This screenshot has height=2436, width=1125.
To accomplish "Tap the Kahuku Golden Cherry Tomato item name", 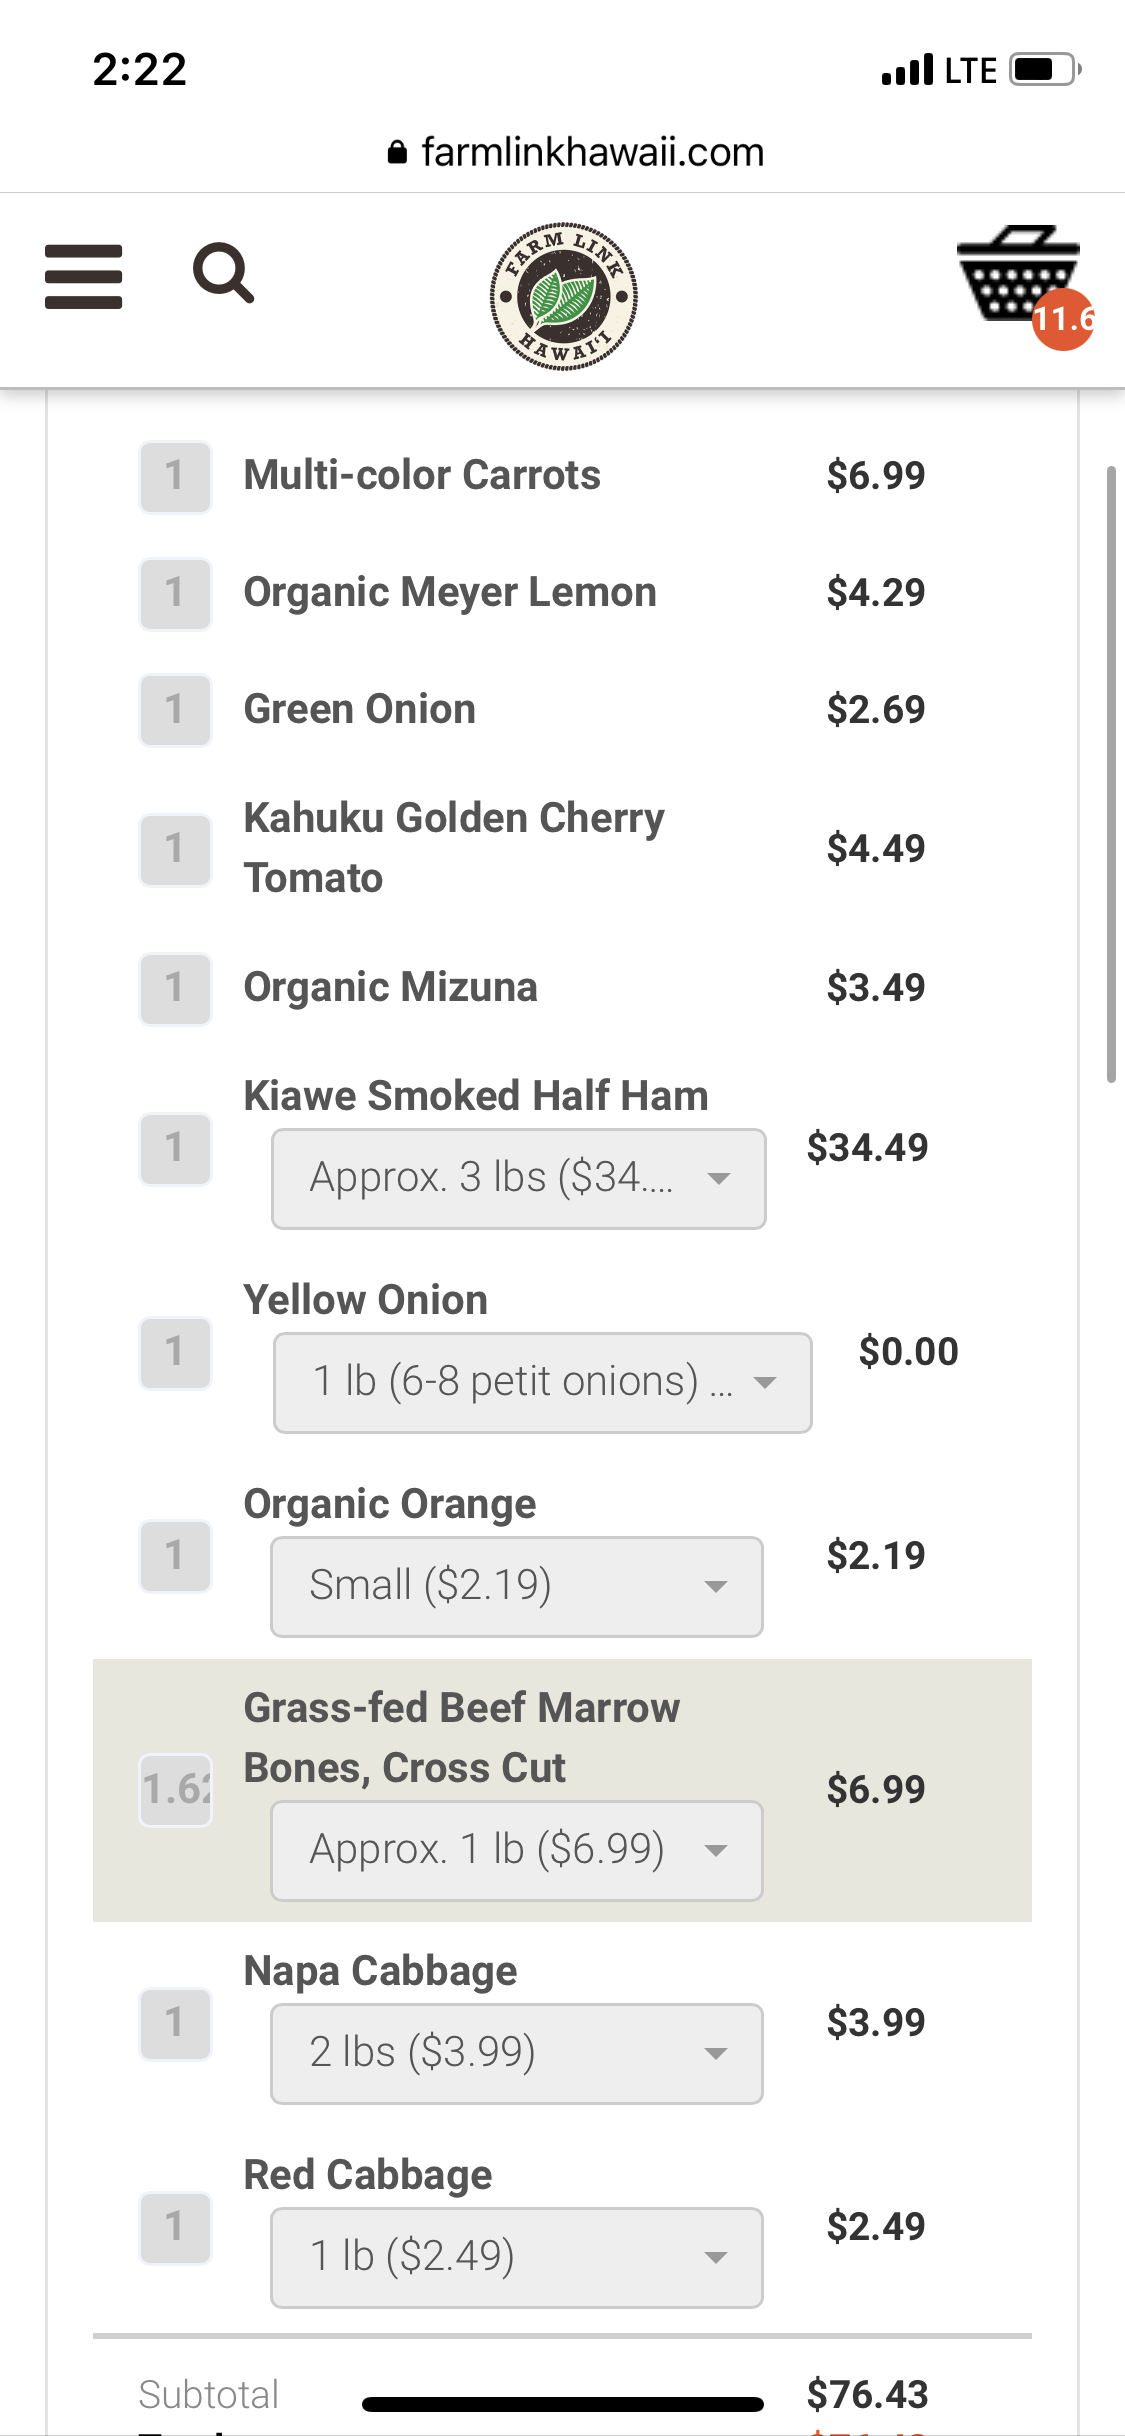I will click(453, 848).
